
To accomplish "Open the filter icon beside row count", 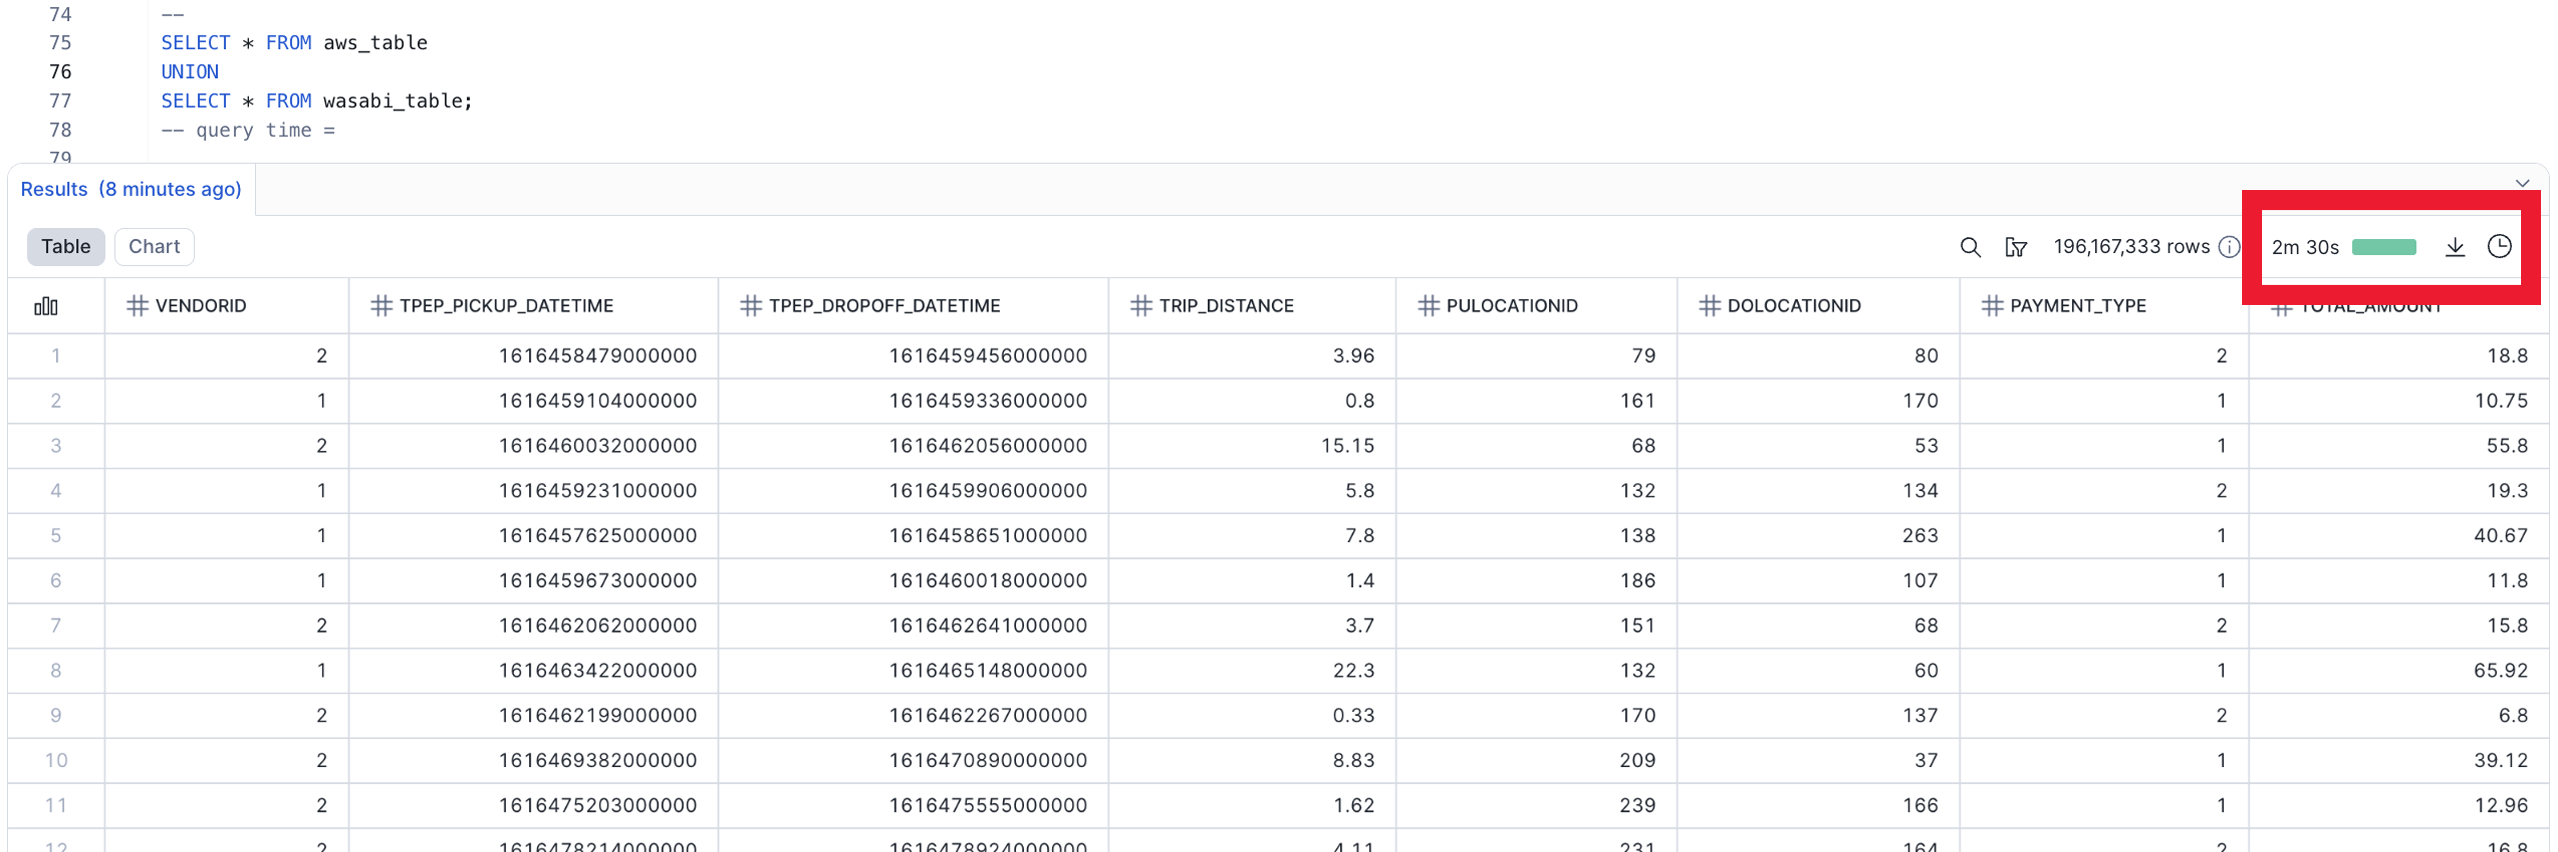I will pos(2015,247).
